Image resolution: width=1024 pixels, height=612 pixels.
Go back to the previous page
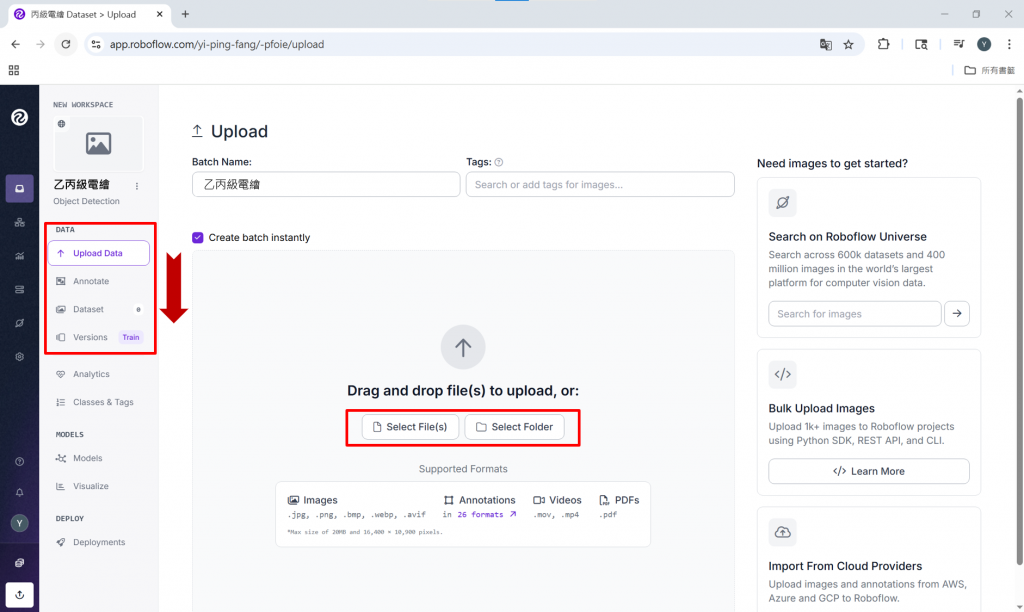point(16,44)
